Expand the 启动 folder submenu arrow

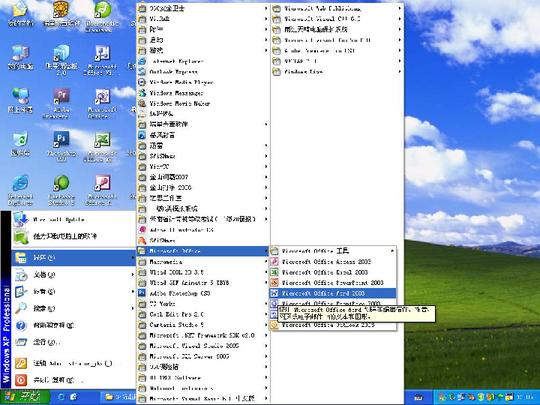266,40
